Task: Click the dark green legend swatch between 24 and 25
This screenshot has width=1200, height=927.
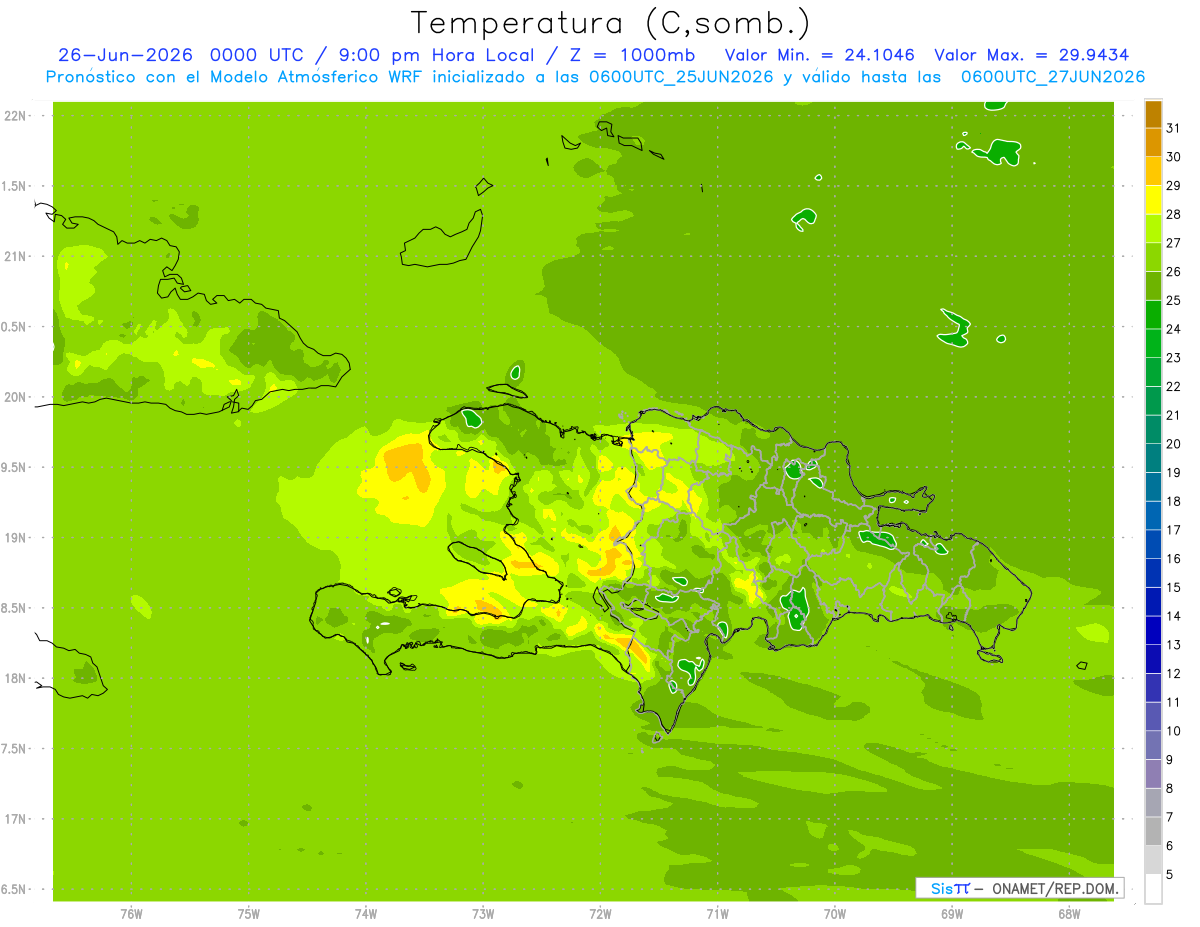Action: pos(1153,315)
